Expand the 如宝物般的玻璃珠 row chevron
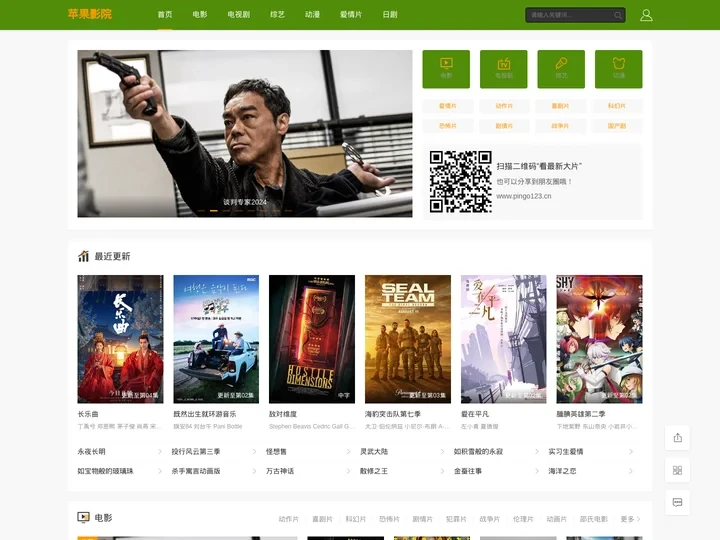 pyautogui.click(x=159, y=471)
